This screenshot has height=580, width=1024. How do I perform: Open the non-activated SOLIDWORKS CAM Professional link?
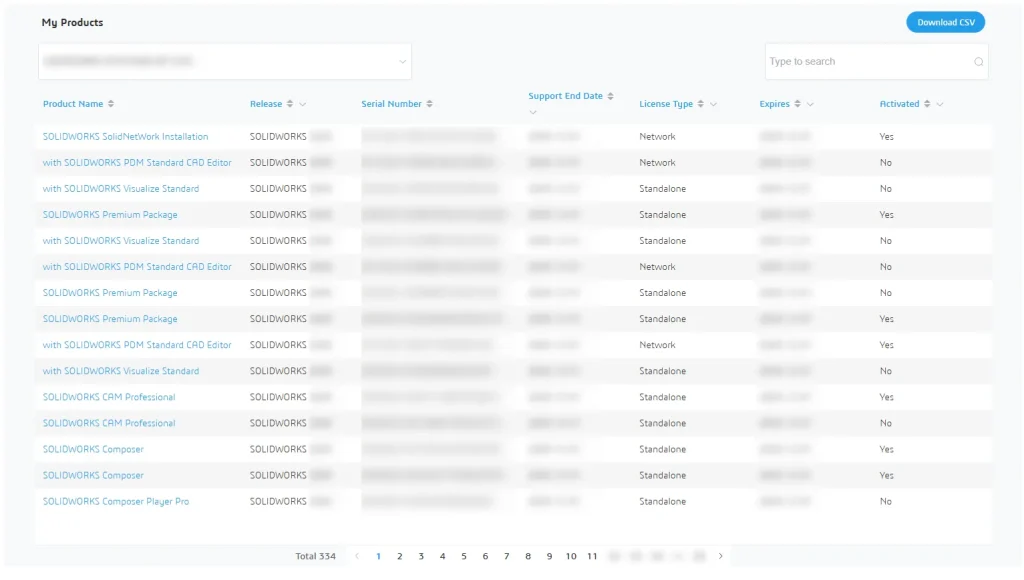click(x=109, y=423)
